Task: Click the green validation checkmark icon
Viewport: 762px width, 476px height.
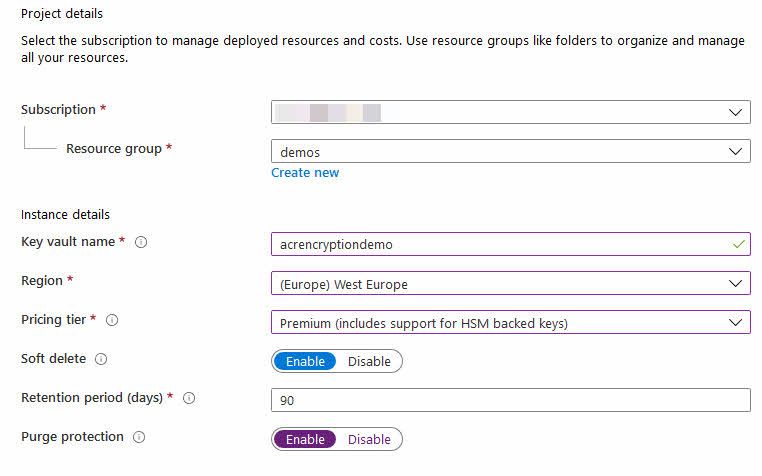Action: tap(739, 244)
